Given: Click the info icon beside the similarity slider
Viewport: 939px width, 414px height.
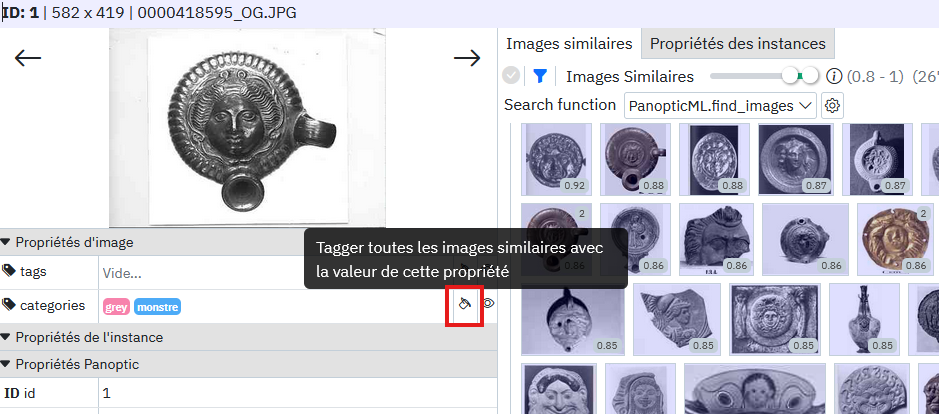Looking at the screenshot, I should coord(834,76).
